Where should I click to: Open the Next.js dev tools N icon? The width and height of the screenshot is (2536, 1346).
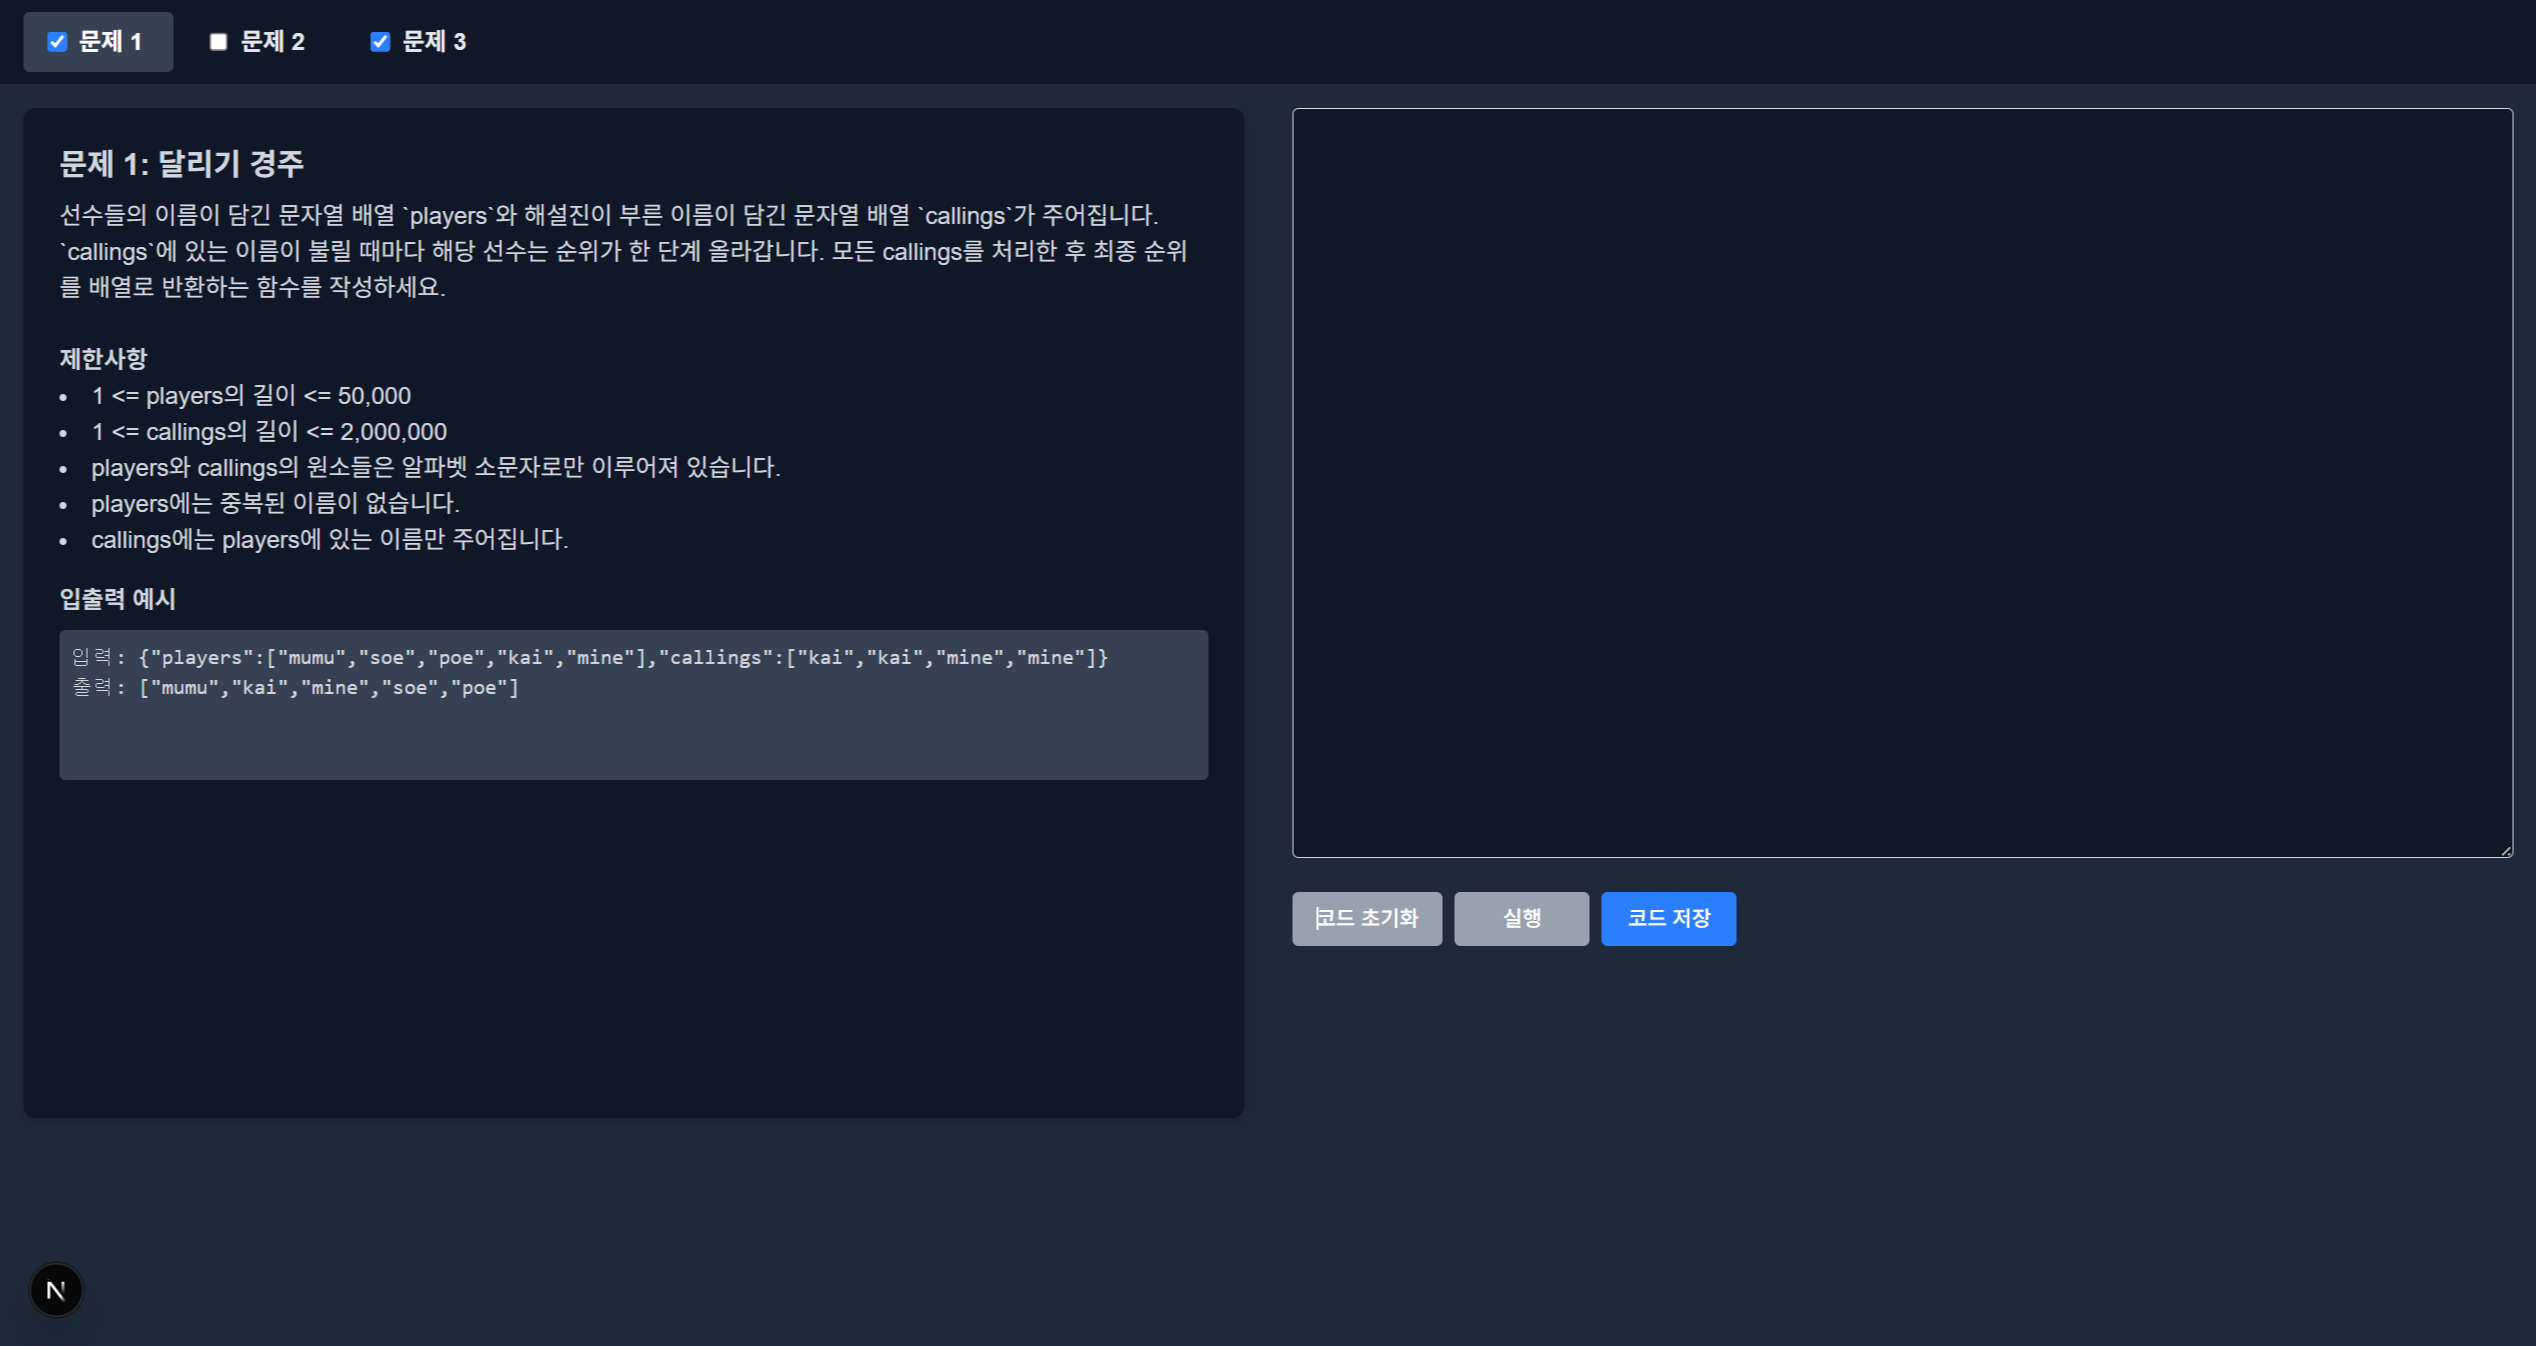pyautogui.click(x=56, y=1290)
